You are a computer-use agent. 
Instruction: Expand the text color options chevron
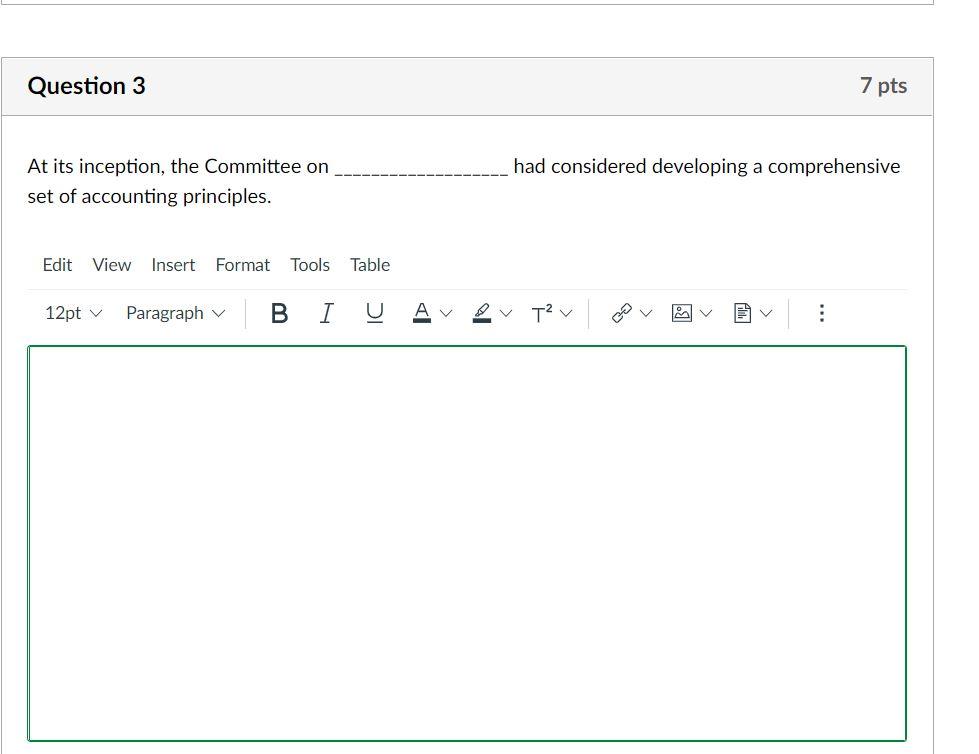click(446, 313)
